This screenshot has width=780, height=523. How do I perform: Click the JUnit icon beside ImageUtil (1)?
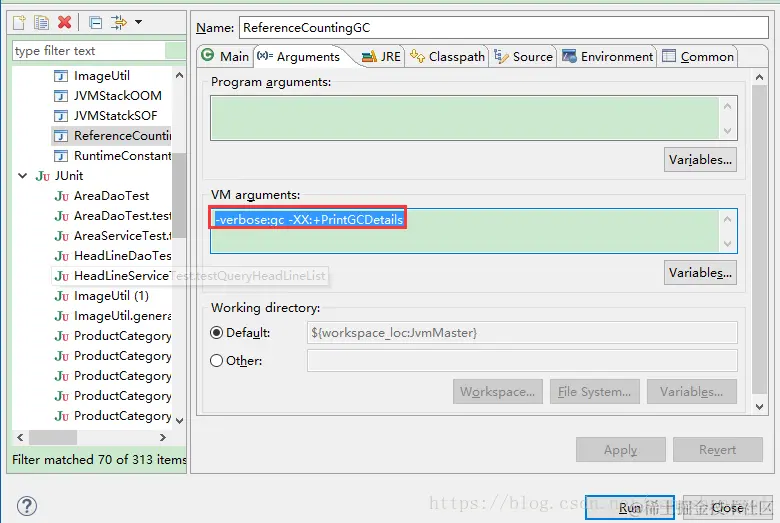(61, 296)
